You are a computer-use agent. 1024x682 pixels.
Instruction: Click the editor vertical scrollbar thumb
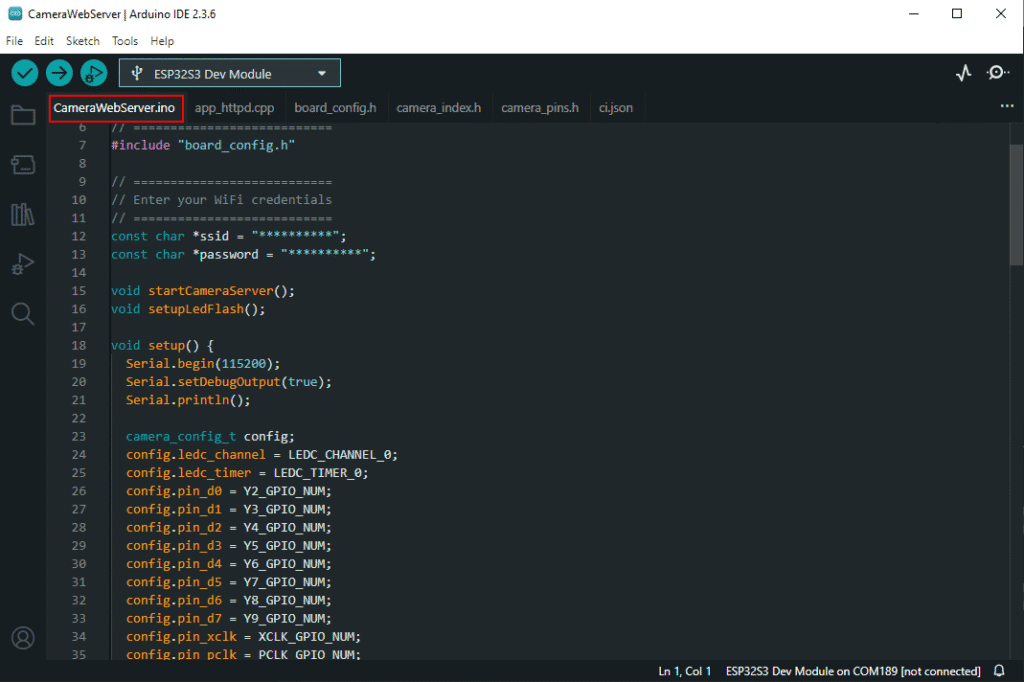(x=1016, y=204)
